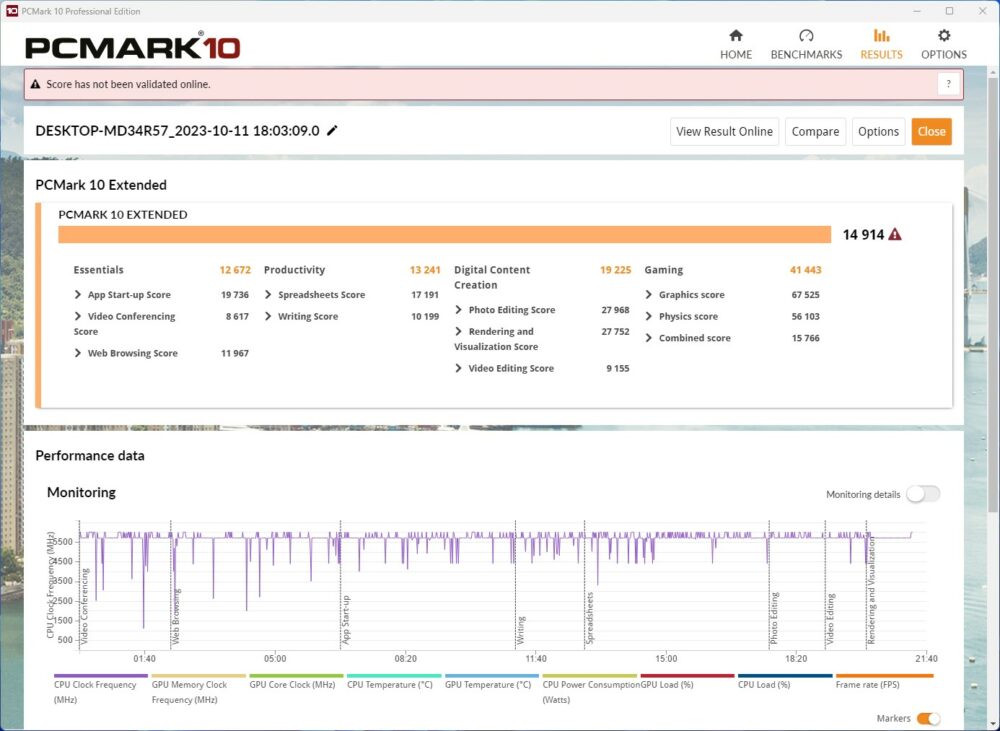1000x731 pixels.
Task: Click the CPU Clock Frequency legend swatch
Action: click(x=98, y=676)
